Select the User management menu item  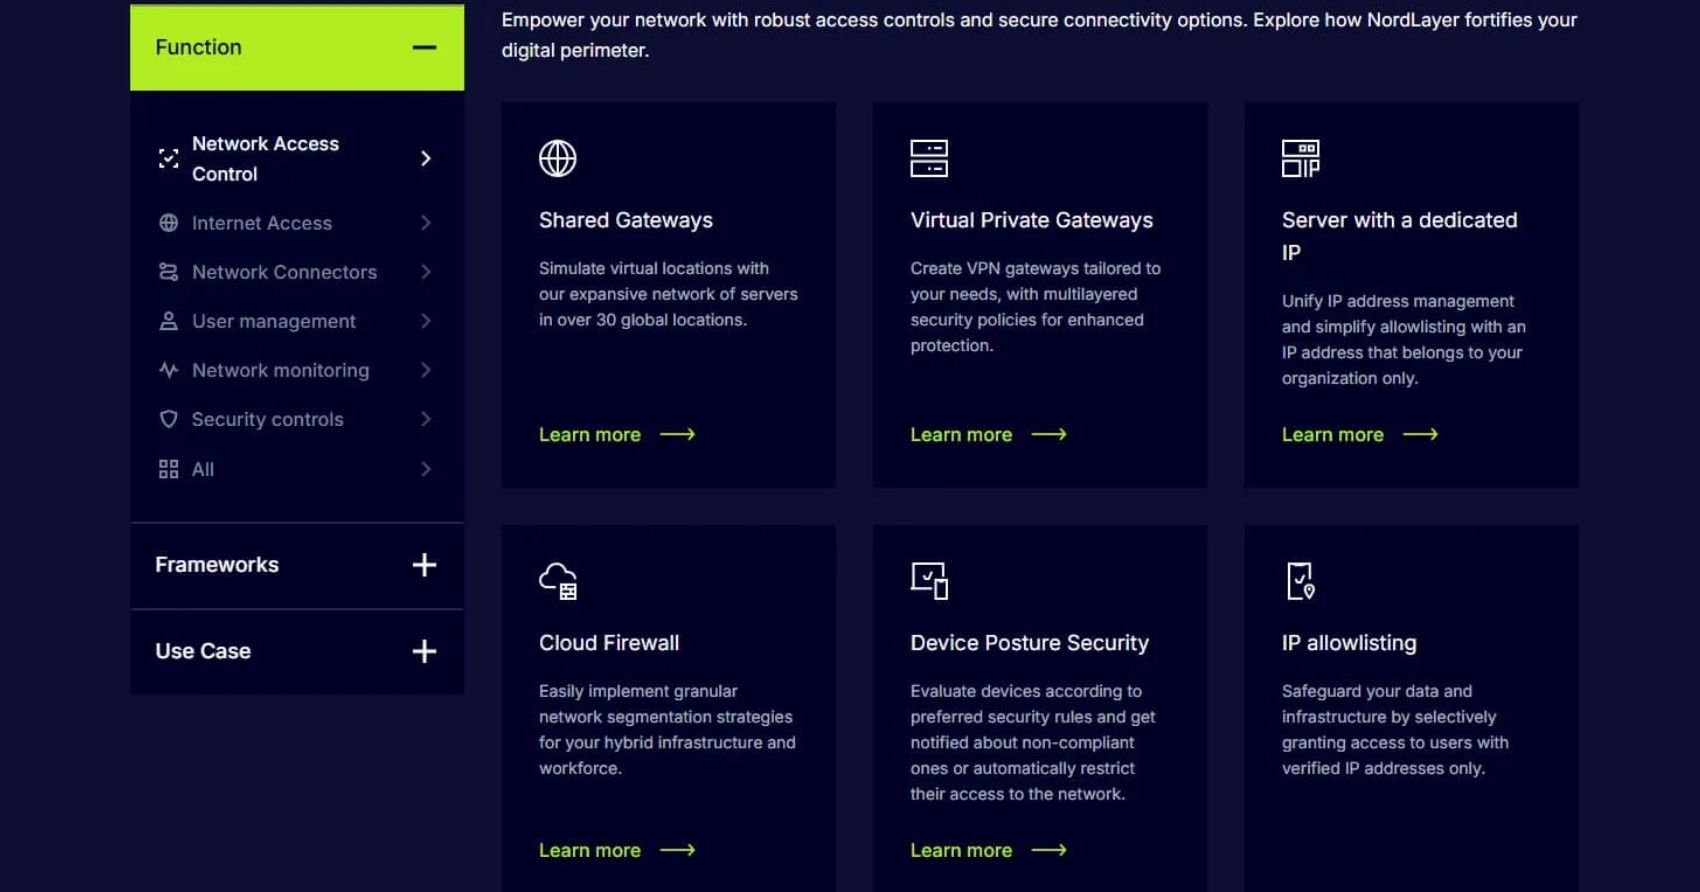tap(297, 321)
